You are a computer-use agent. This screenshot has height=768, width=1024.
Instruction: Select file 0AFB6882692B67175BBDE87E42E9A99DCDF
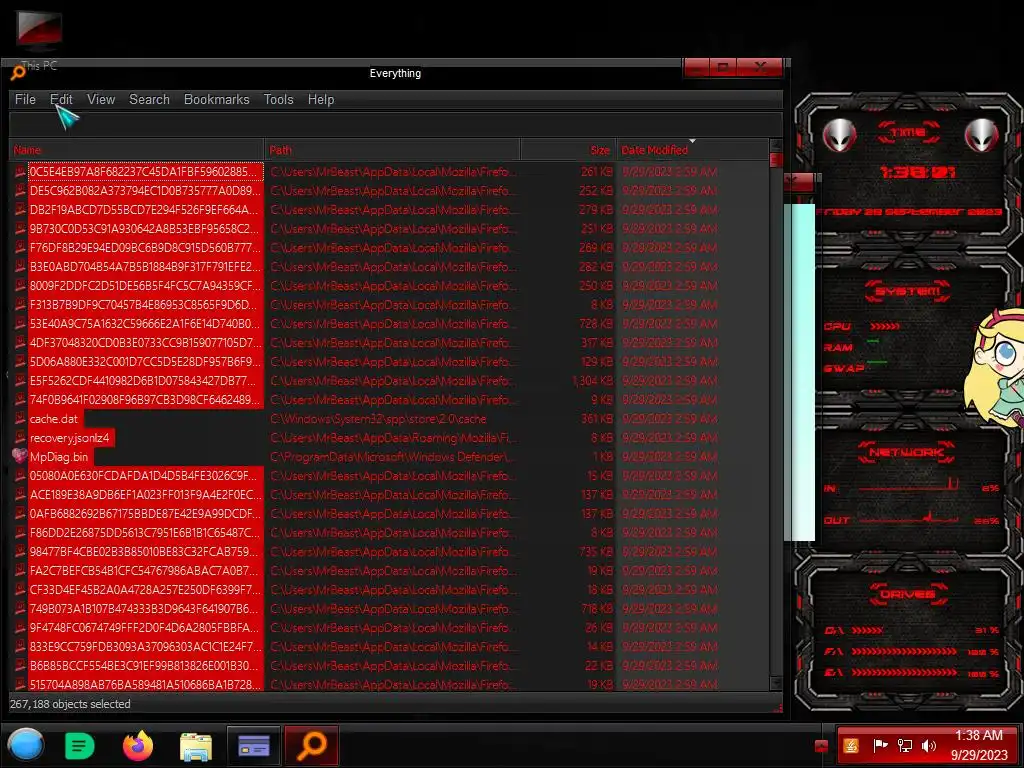pyautogui.click(x=145, y=513)
